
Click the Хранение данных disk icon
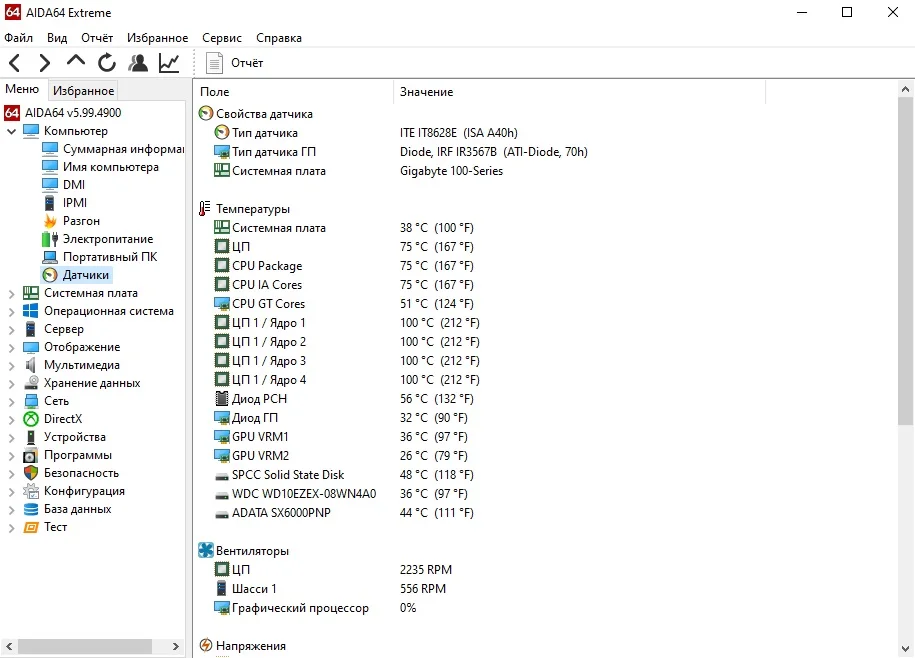[31, 383]
